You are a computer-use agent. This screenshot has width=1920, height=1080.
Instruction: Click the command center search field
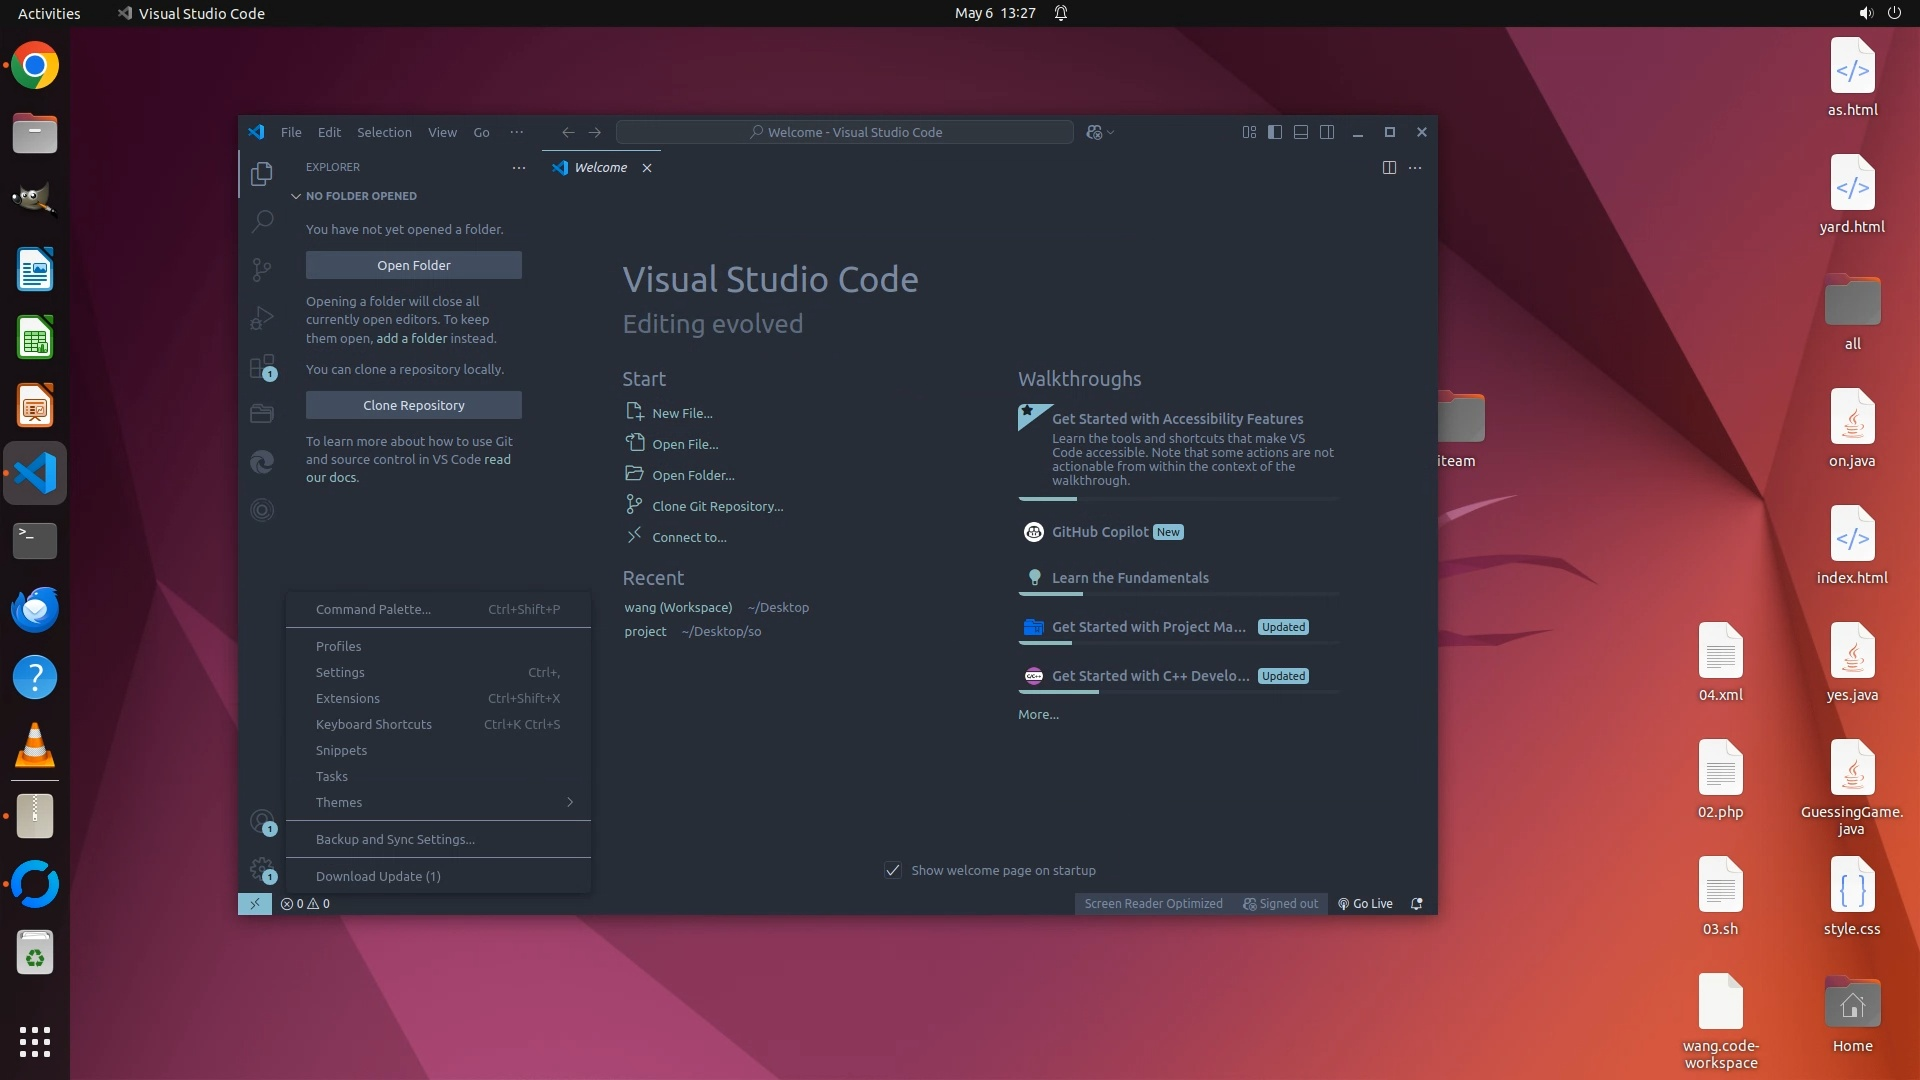point(845,132)
